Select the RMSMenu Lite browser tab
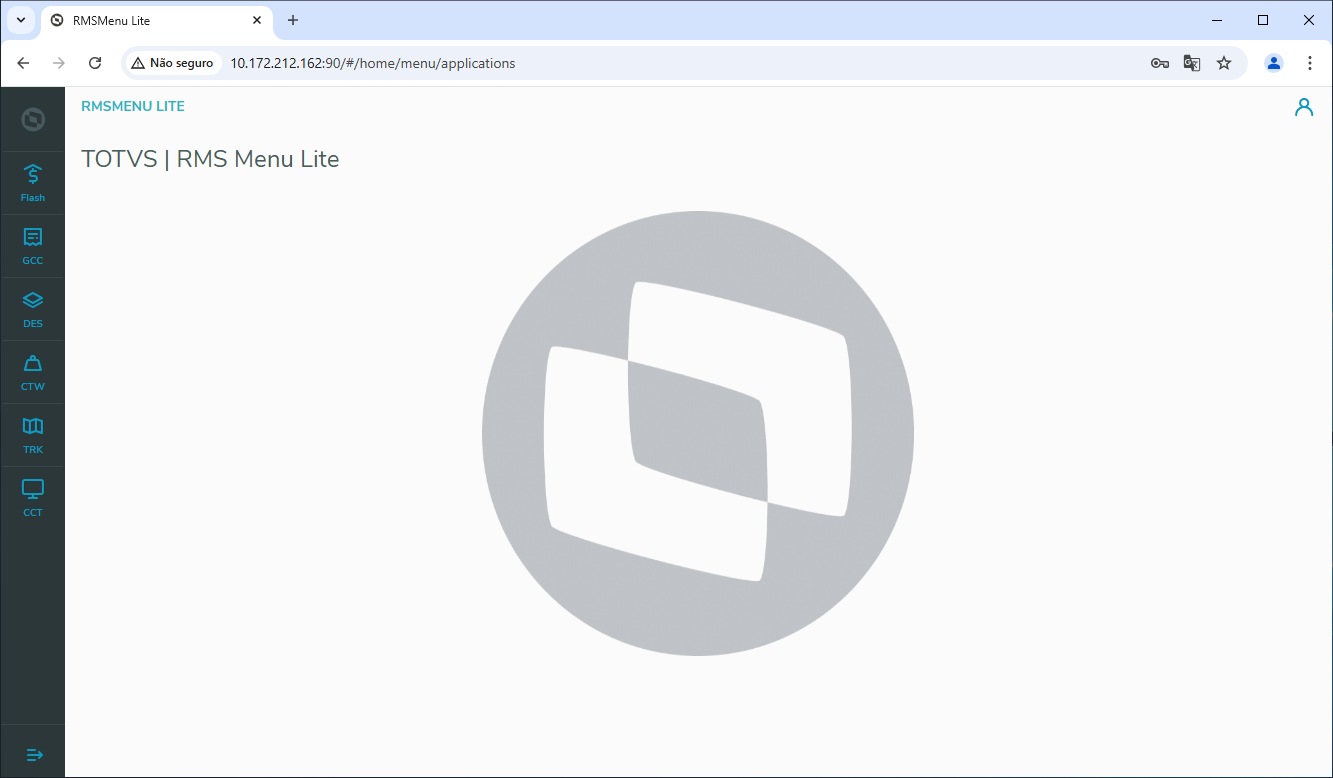 (x=156, y=21)
